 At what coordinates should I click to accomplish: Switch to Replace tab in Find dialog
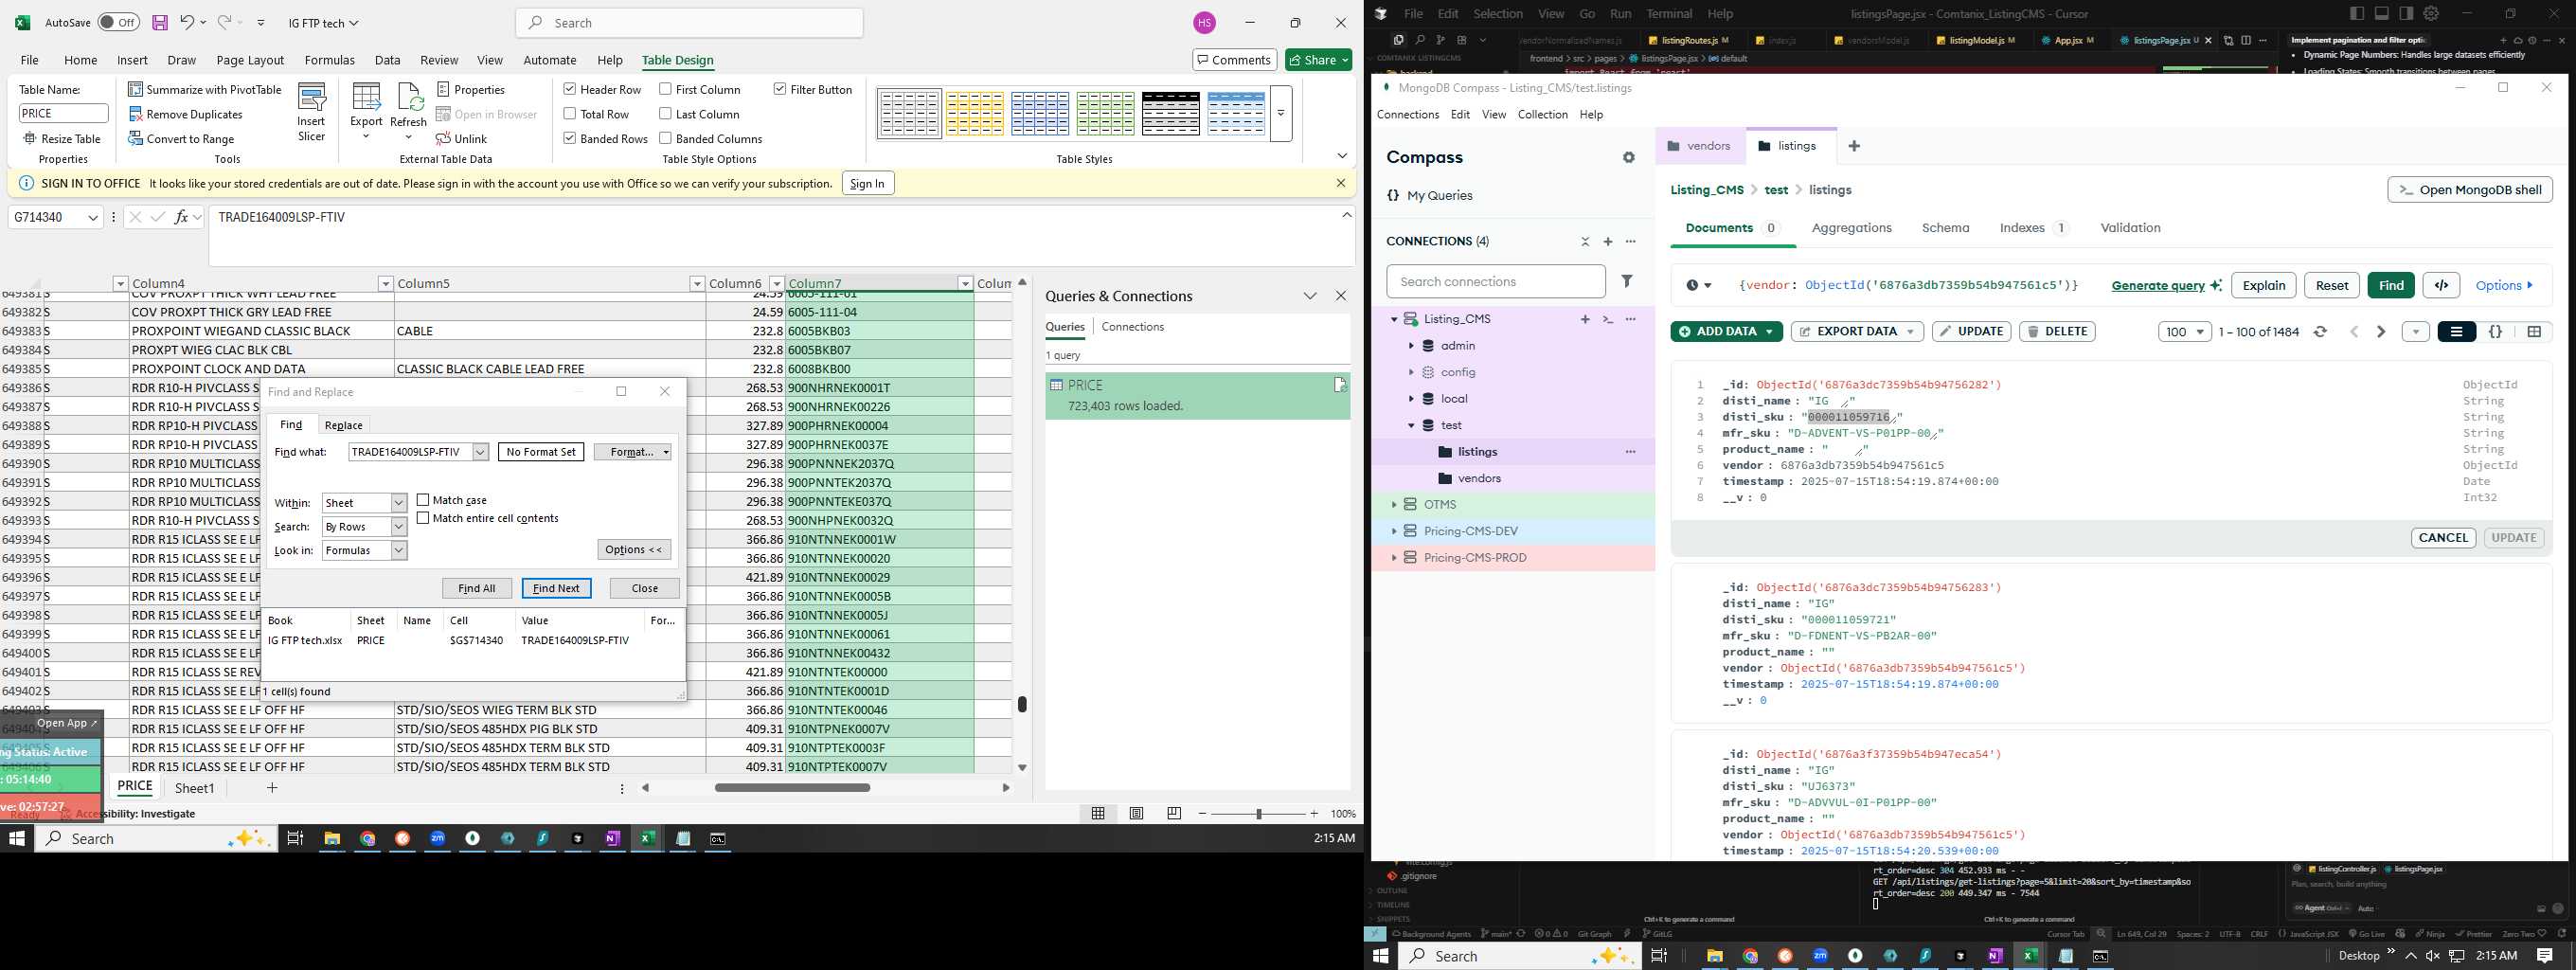(x=343, y=425)
